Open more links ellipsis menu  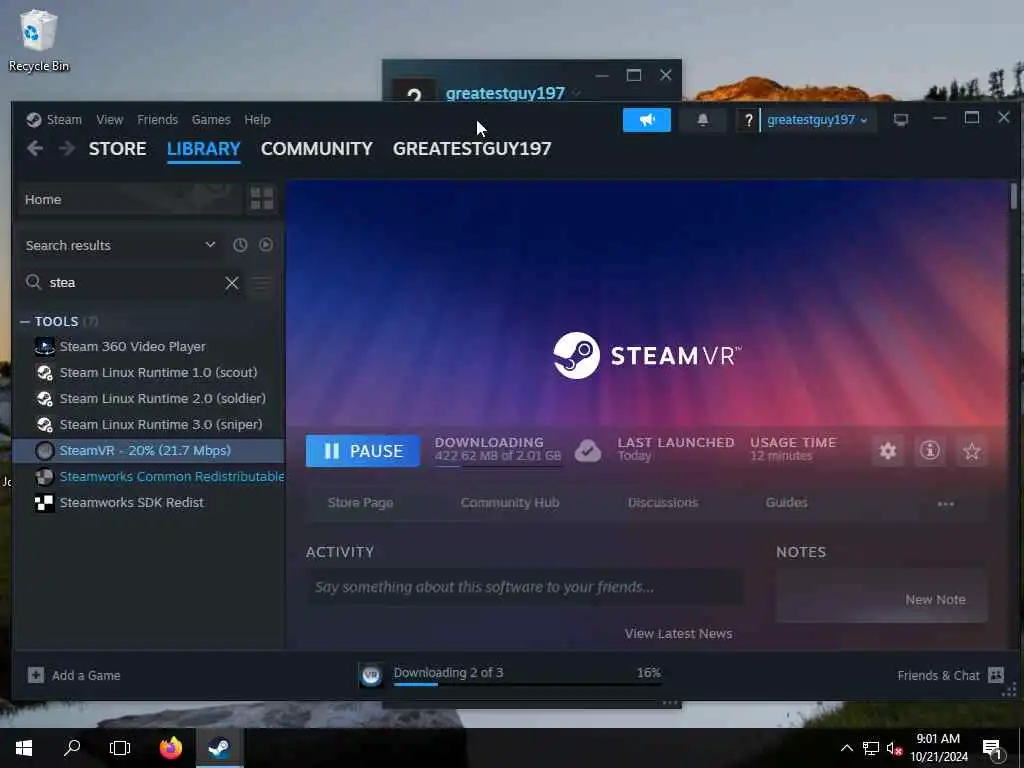coord(946,504)
